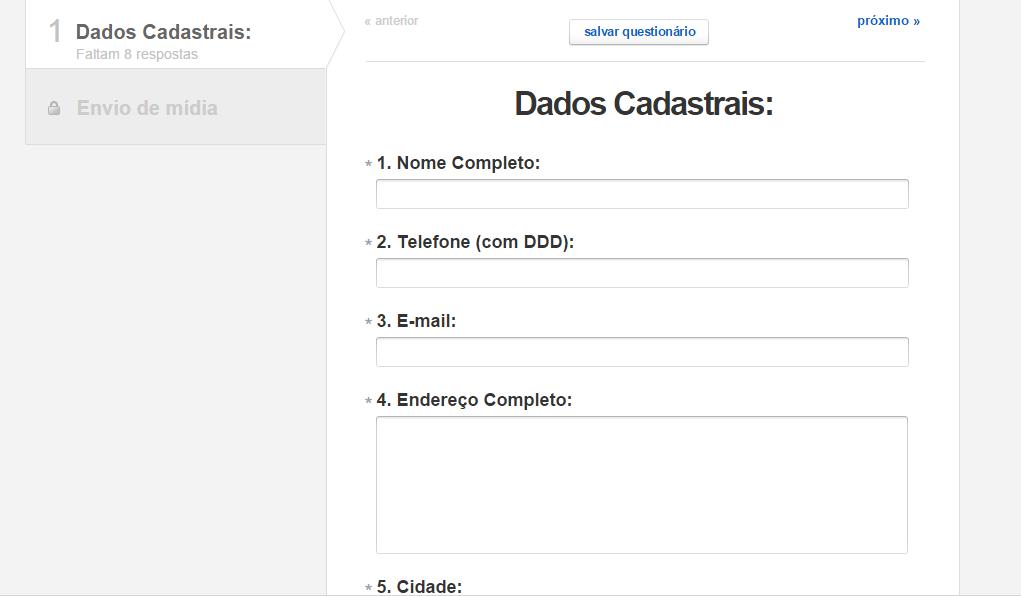Click the '4. Endereço Completo' question label
Screen dimensions: 1021x596
point(474,400)
